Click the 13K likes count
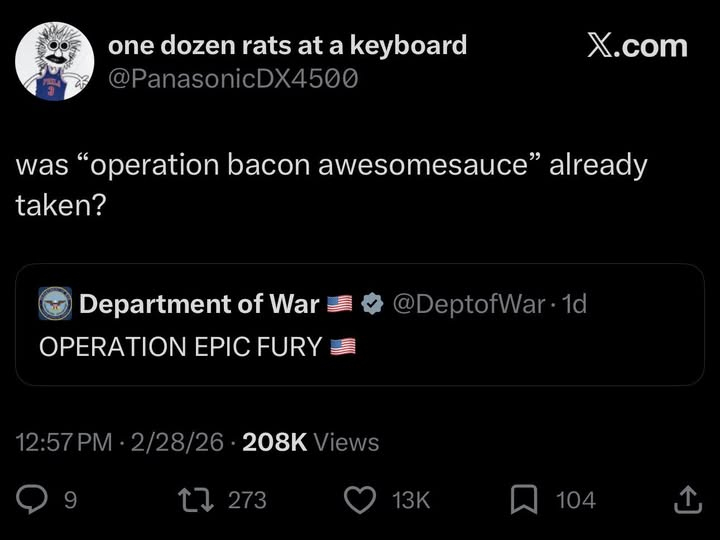 [x=411, y=500]
